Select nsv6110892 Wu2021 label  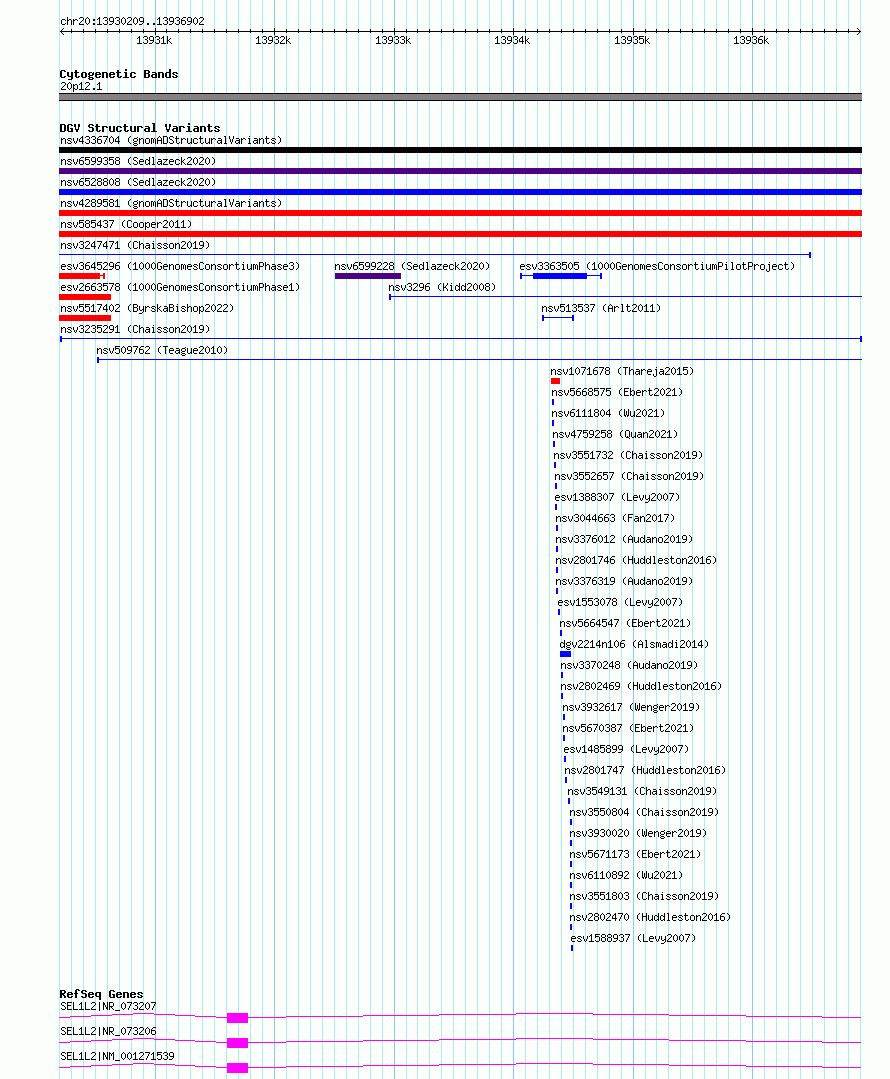[x=626, y=875]
